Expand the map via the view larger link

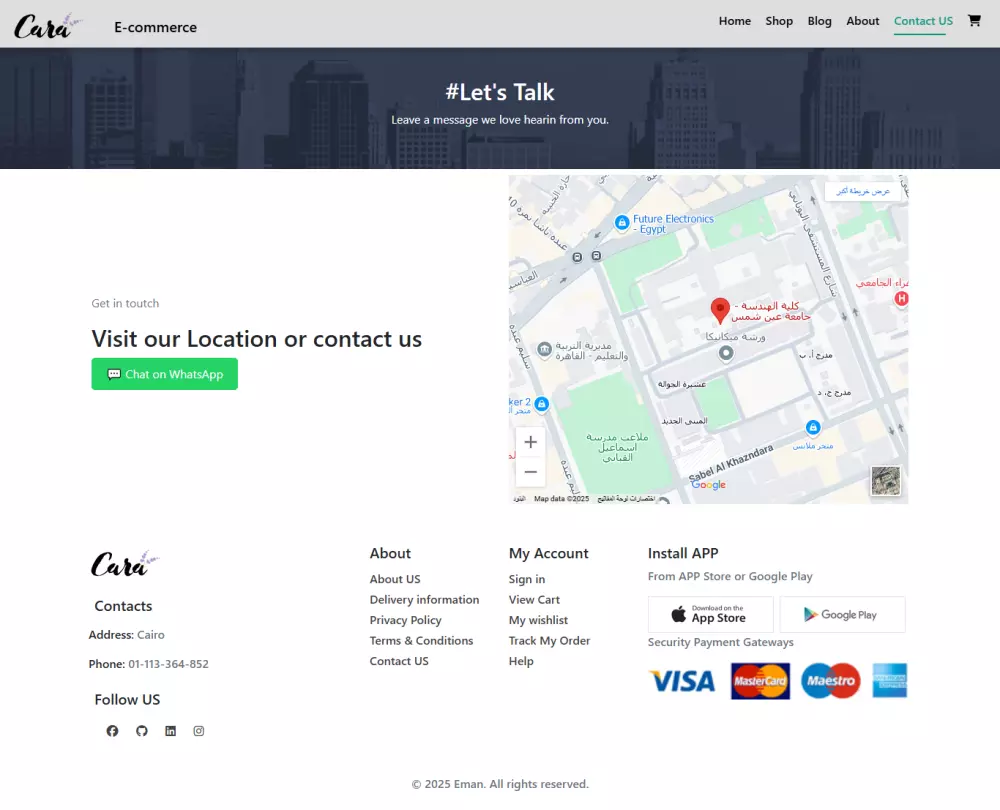click(864, 190)
